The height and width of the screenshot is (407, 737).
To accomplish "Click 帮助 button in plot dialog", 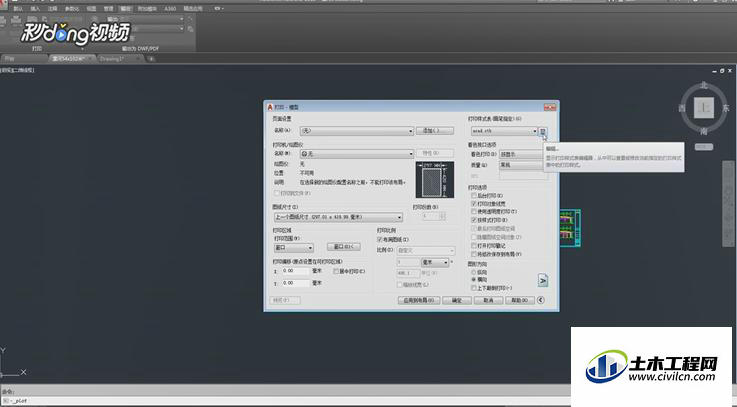I will coord(520,300).
